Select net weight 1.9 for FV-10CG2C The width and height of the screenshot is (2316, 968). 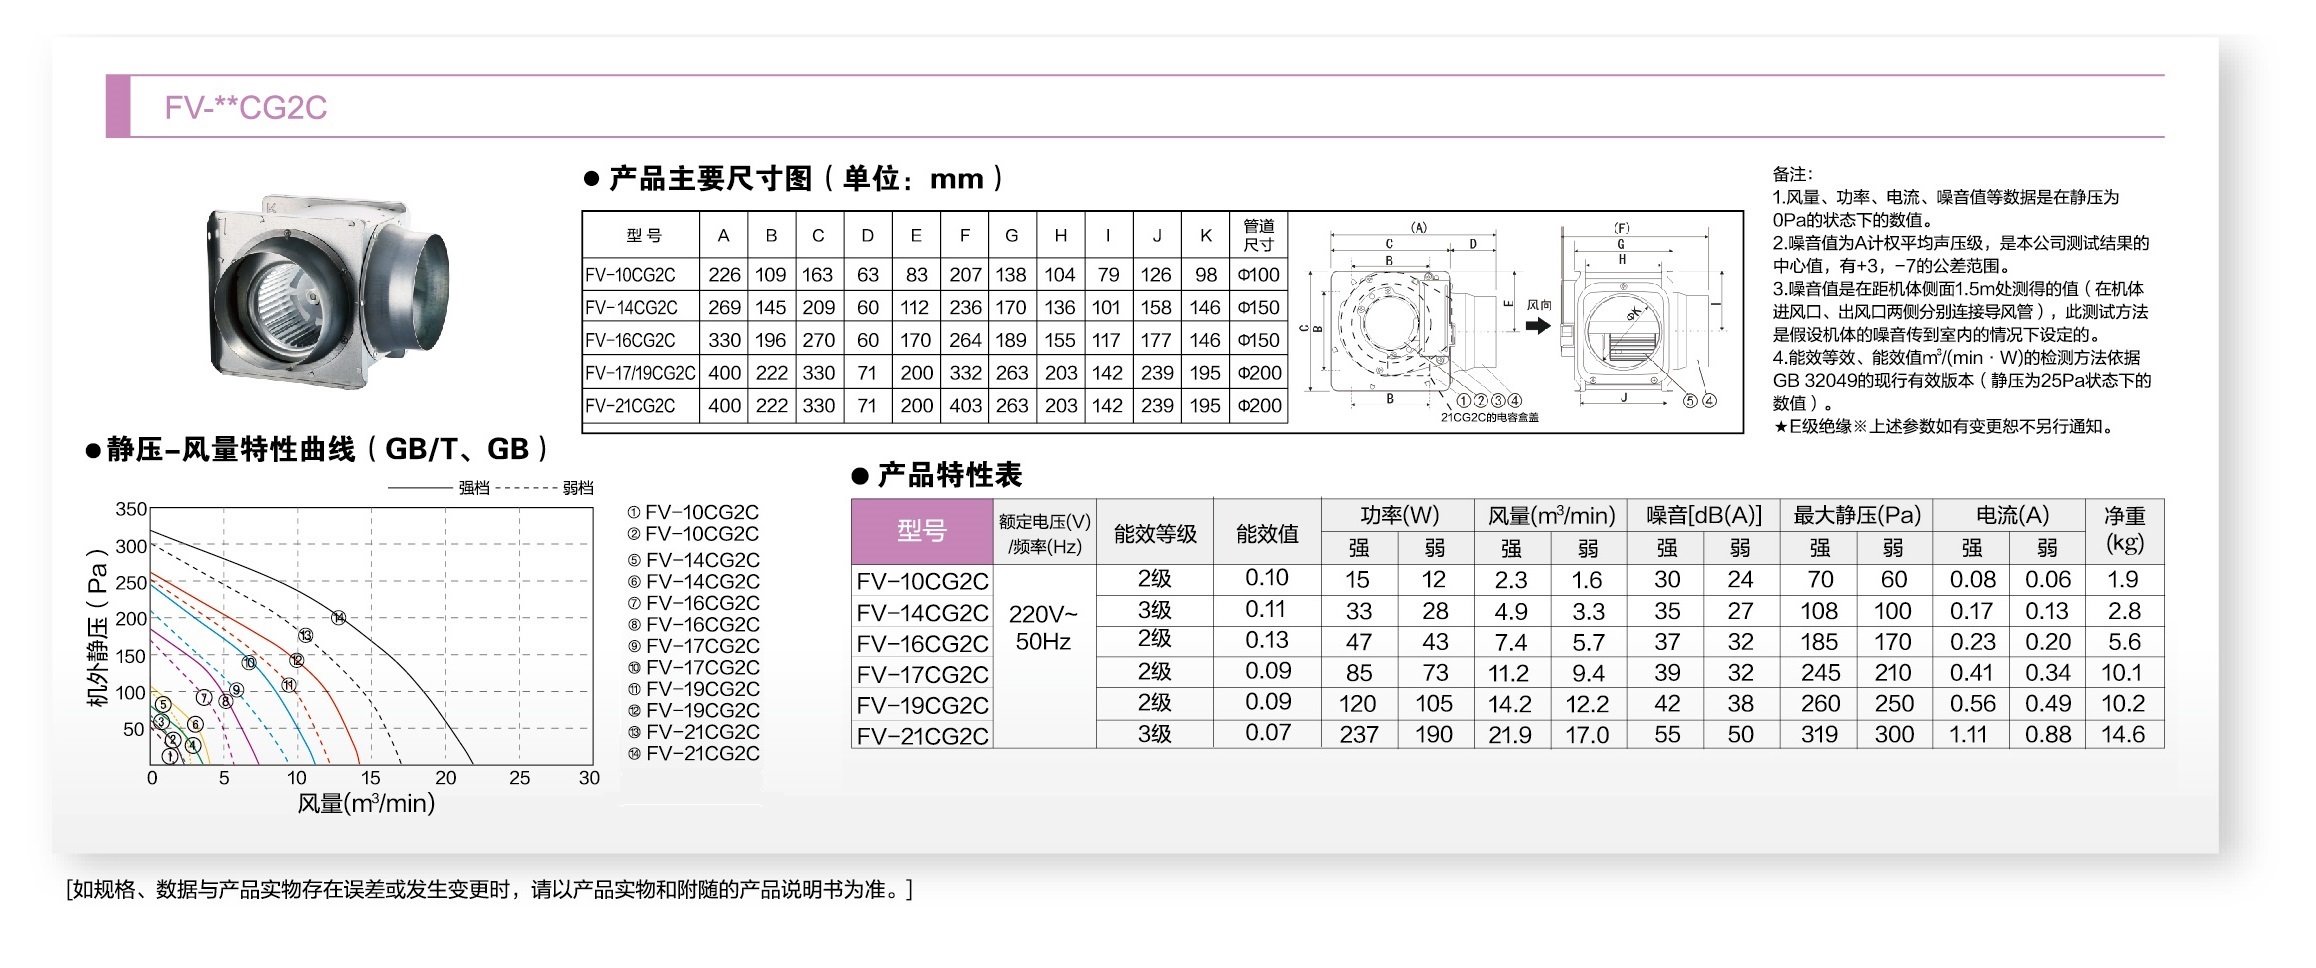pyautogui.click(x=2122, y=579)
